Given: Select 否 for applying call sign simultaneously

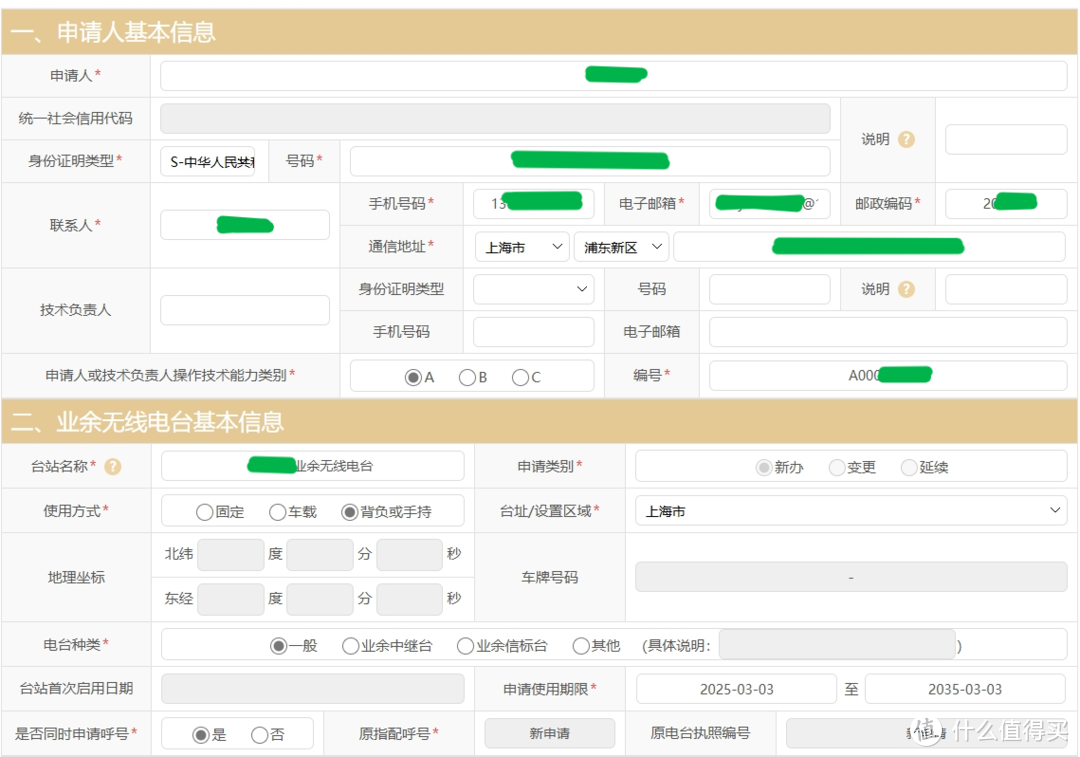Looking at the screenshot, I should (x=260, y=735).
